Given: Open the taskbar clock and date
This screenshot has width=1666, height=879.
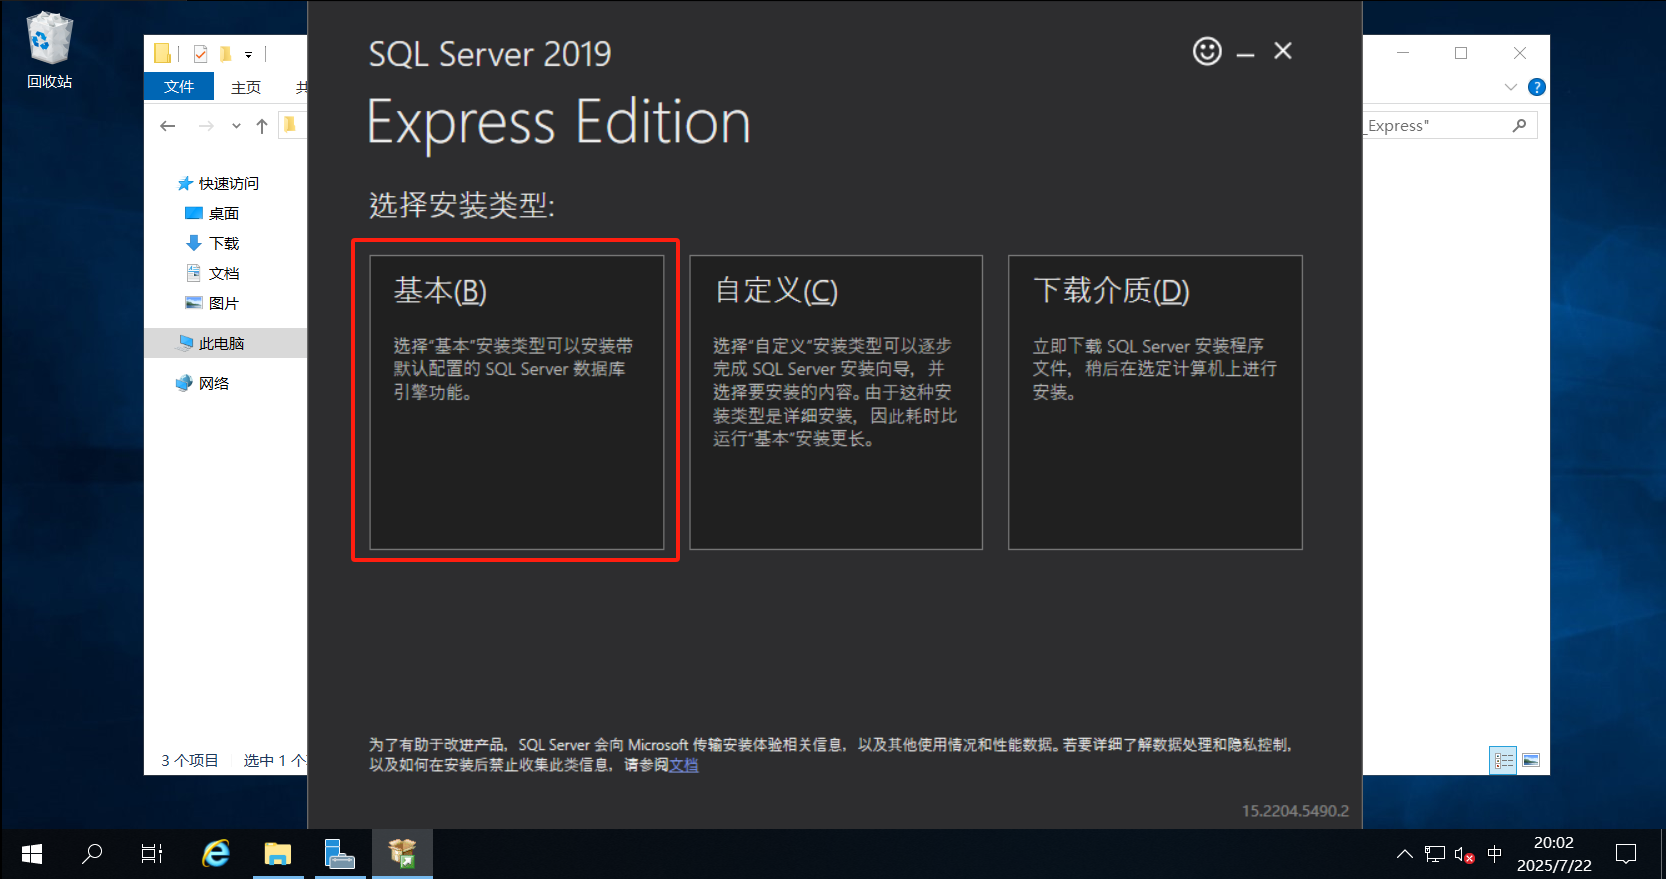Looking at the screenshot, I should pyautogui.click(x=1554, y=854).
